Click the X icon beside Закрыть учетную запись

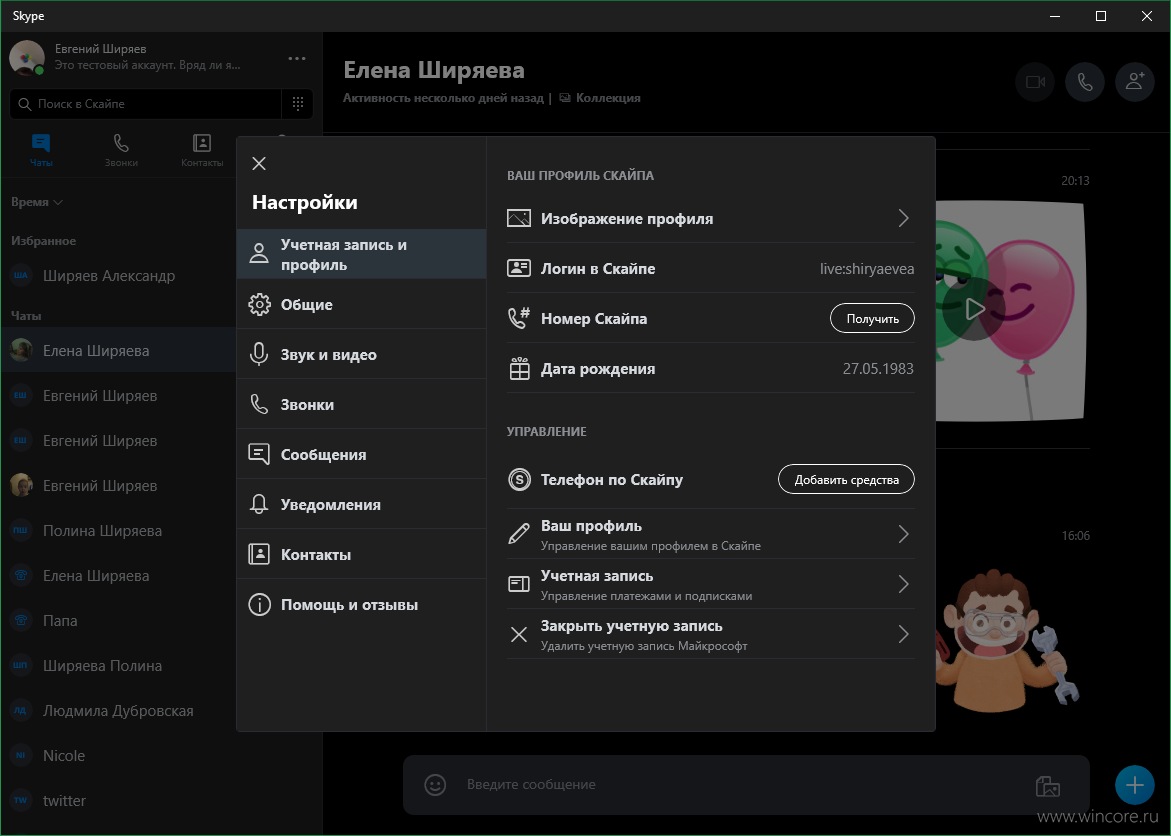tap(519, 634)
